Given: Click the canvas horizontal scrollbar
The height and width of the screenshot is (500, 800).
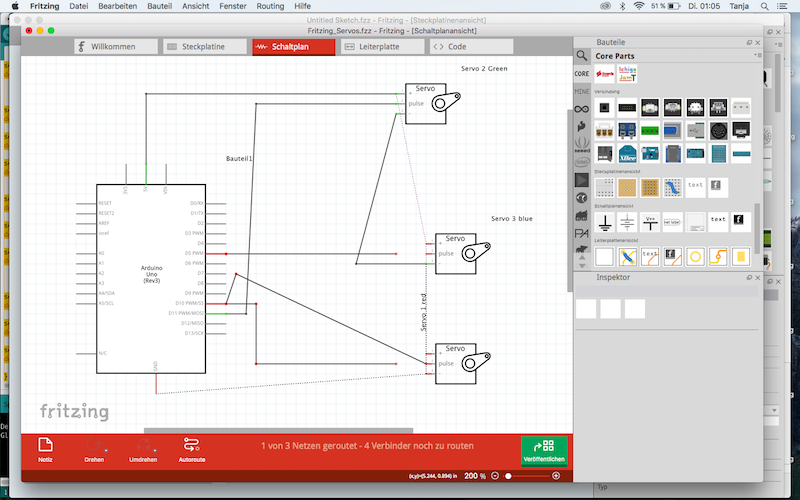Looking at the screenshot, I should [279, 431].
